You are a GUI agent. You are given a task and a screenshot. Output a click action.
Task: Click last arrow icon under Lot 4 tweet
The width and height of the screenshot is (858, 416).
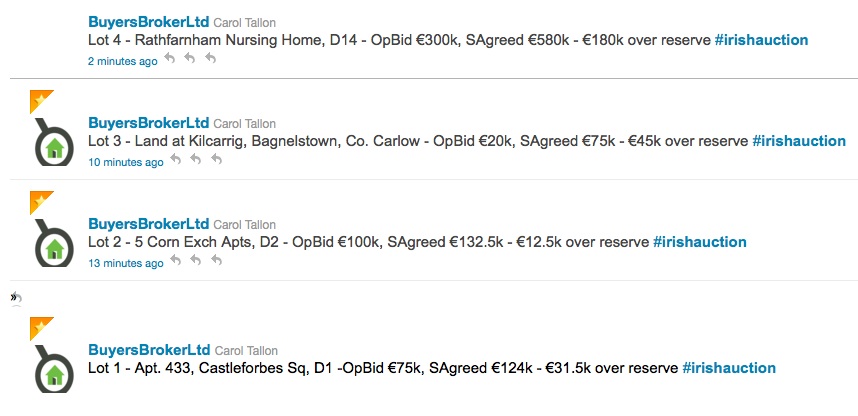tap(210, 60)
